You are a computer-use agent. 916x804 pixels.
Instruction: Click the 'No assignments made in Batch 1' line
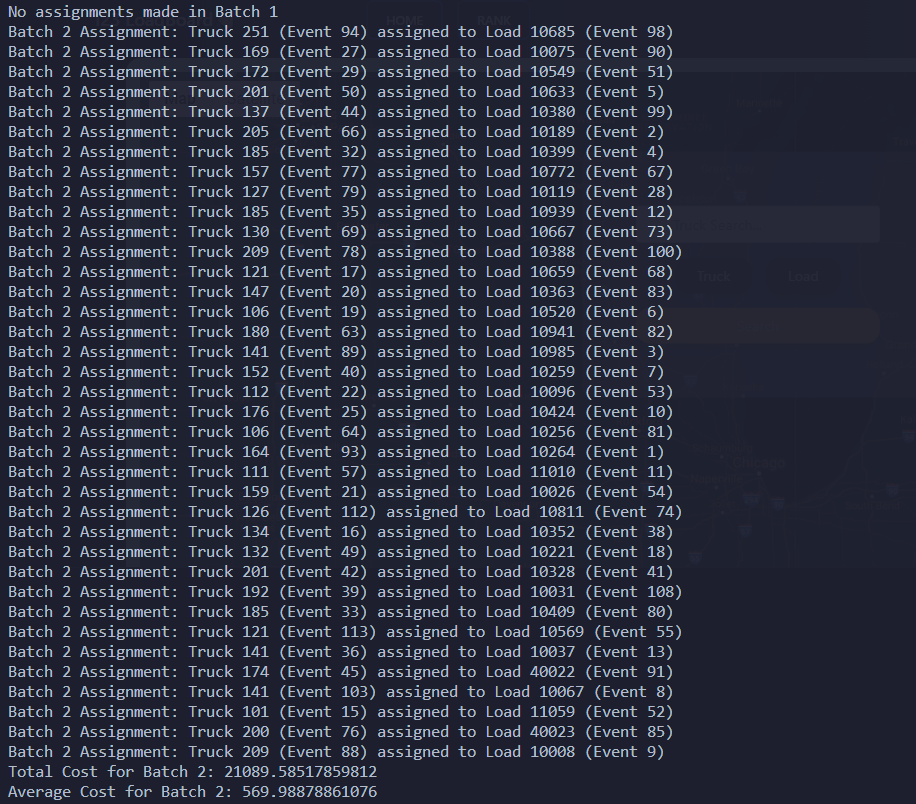tap(143, 12)
